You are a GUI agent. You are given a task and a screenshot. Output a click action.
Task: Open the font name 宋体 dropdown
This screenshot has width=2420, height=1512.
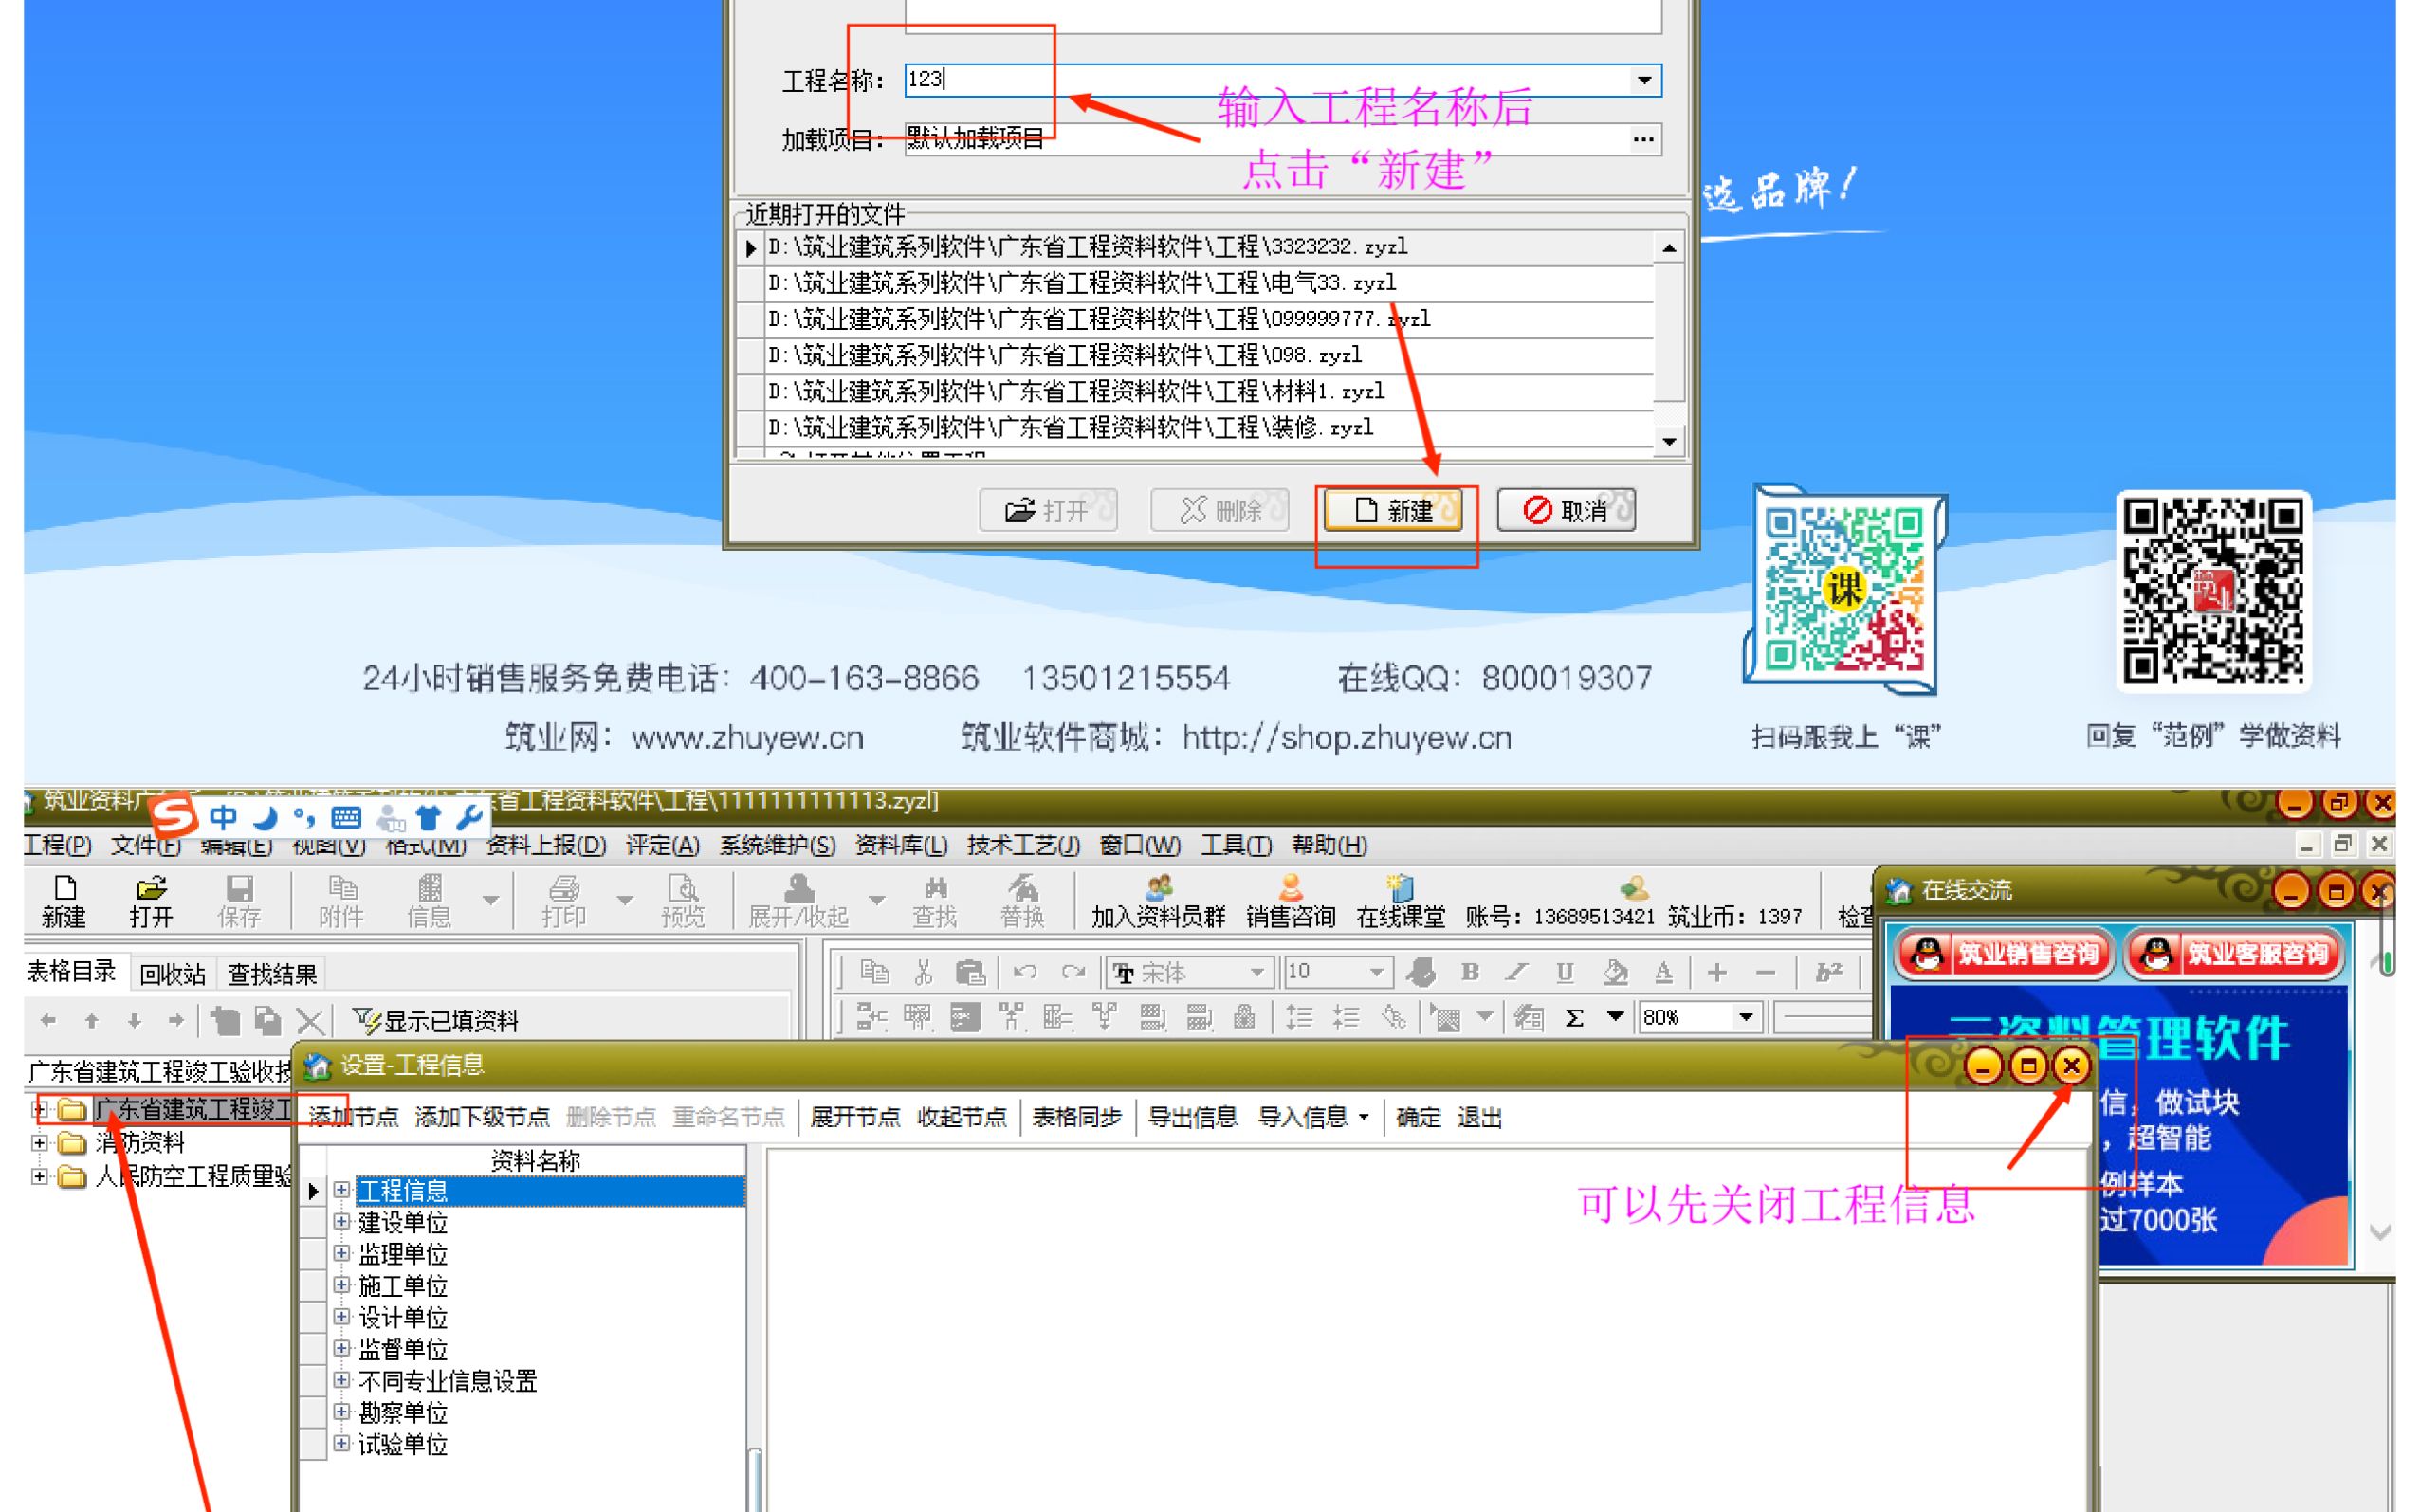1256,971
